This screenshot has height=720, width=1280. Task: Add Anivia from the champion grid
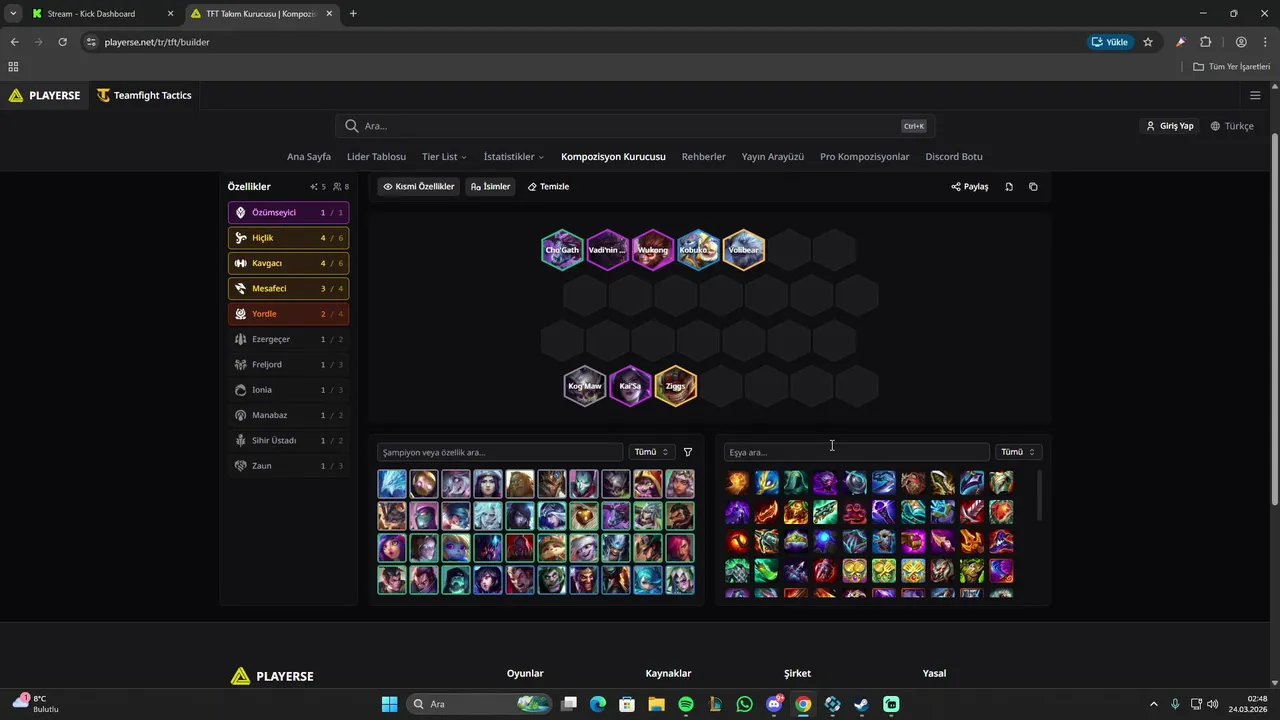[392, 484]
